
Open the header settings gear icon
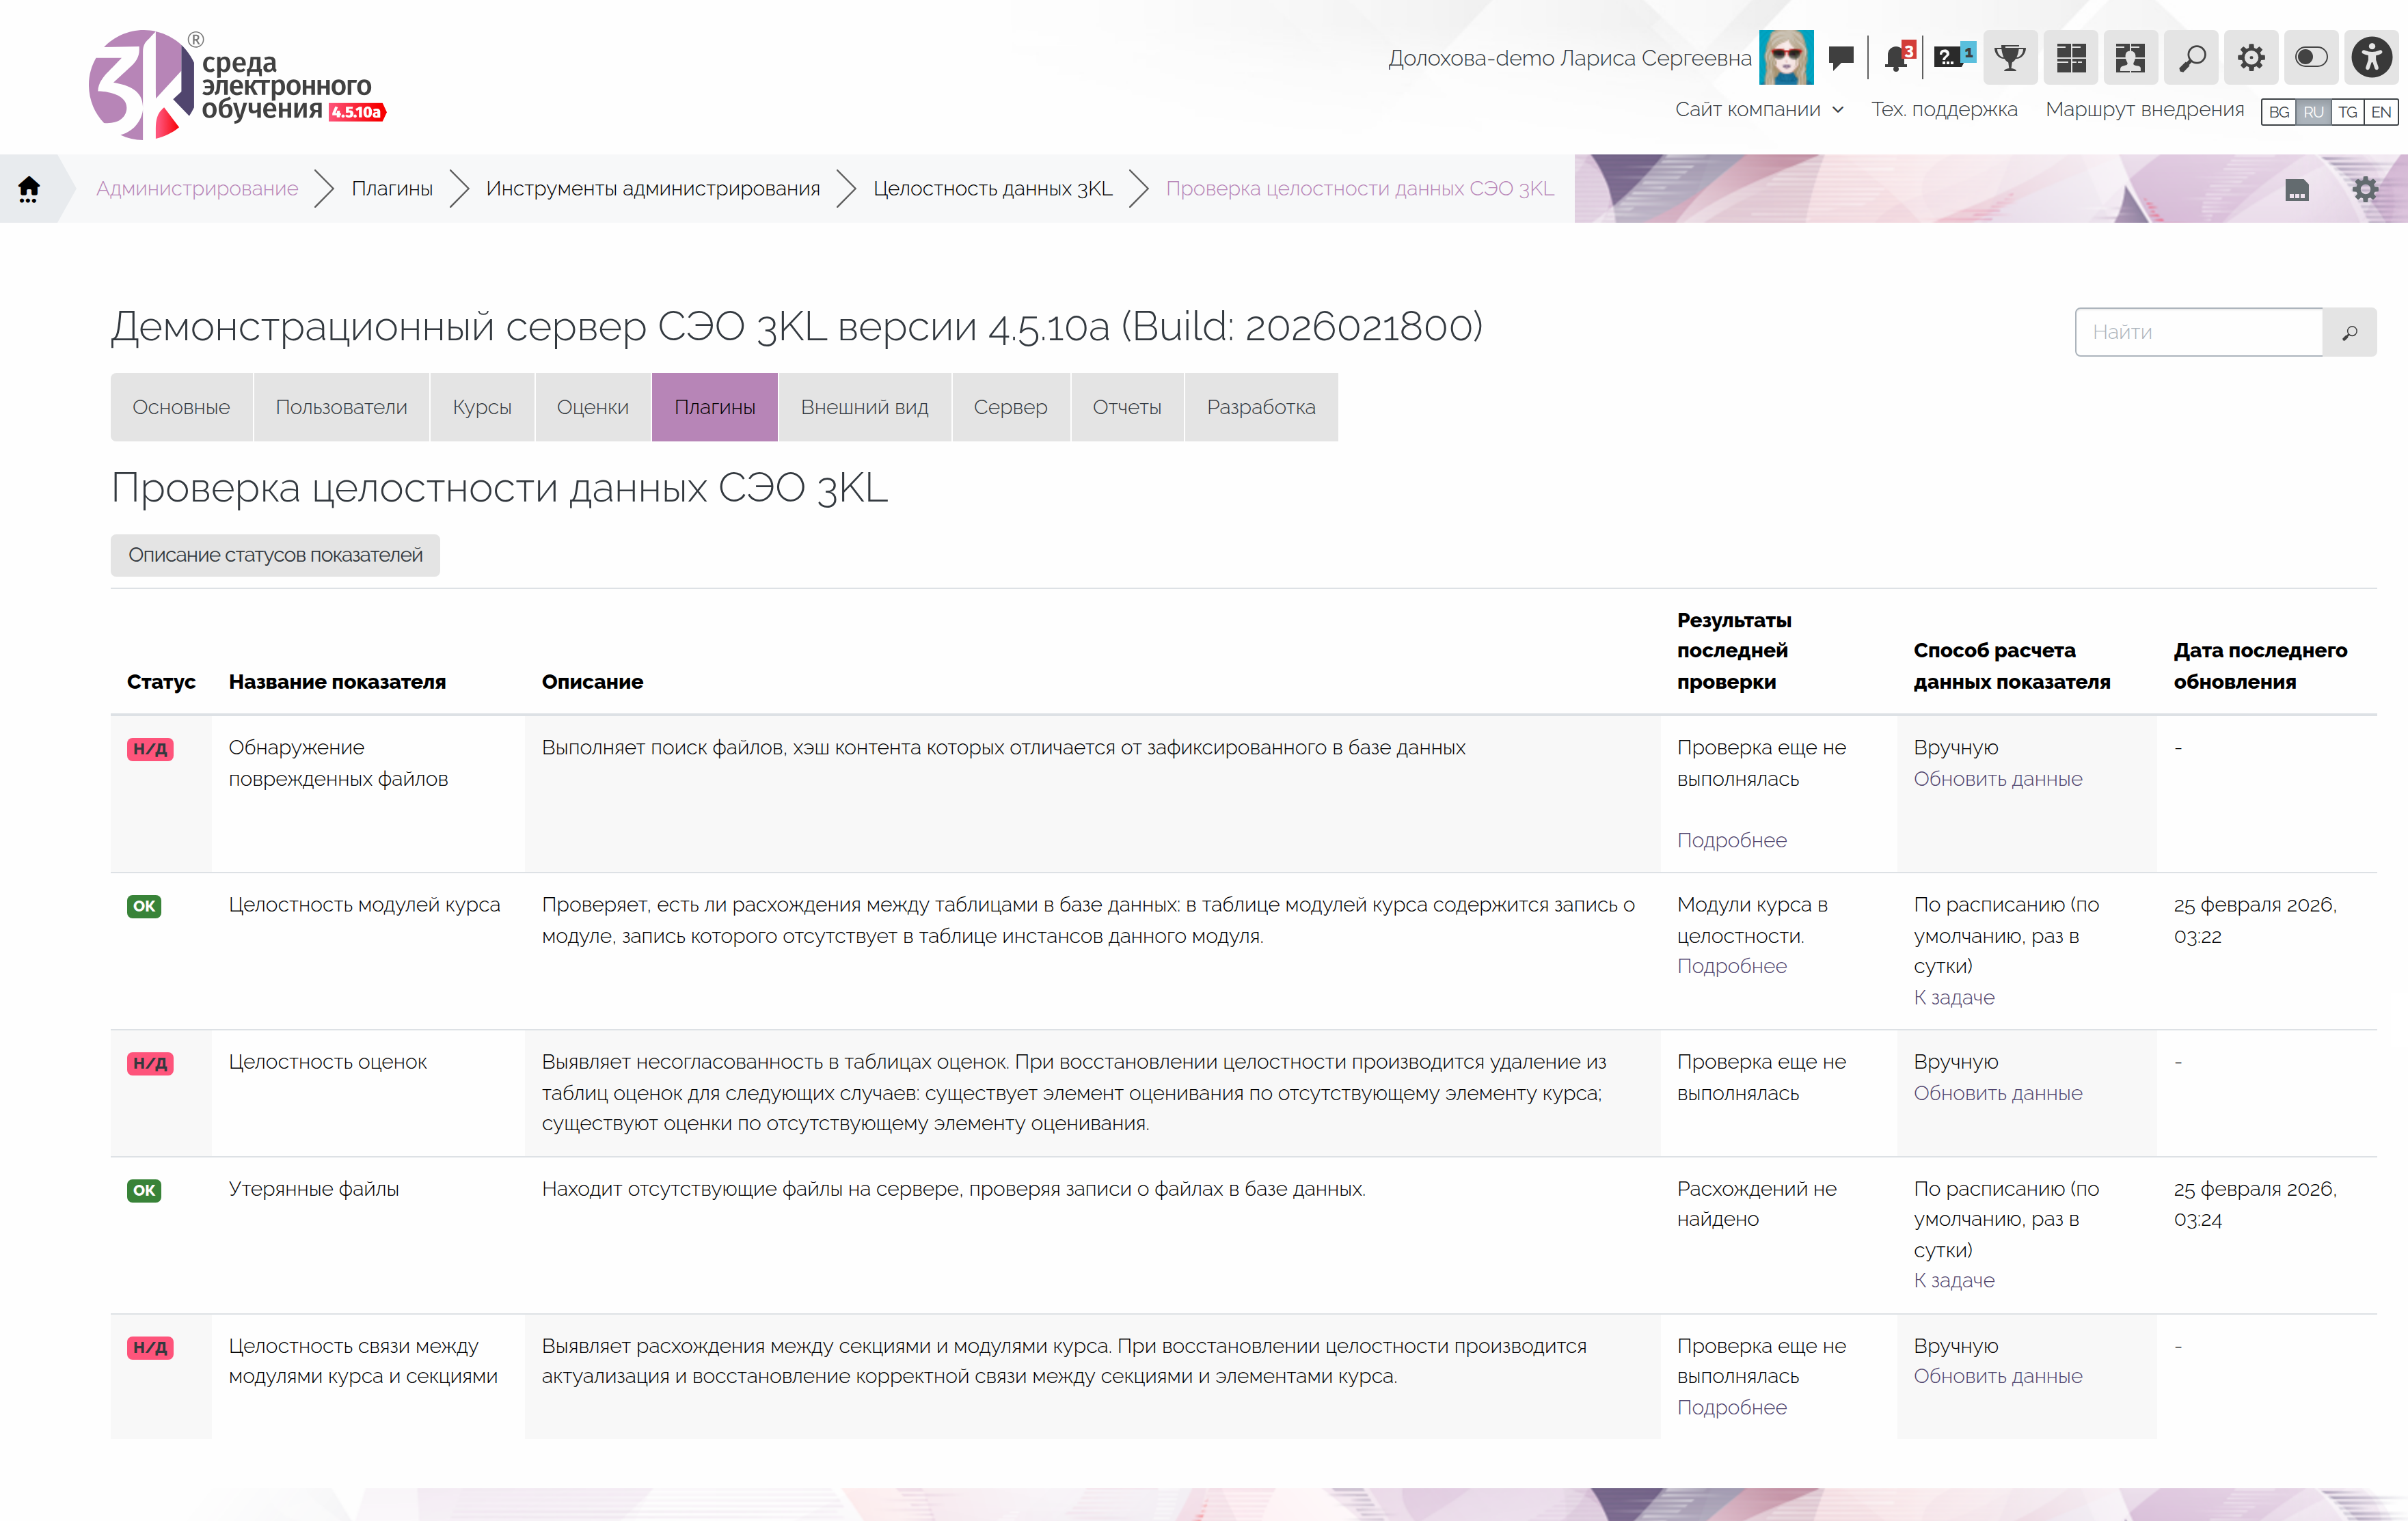click(x=2251, y=57)
